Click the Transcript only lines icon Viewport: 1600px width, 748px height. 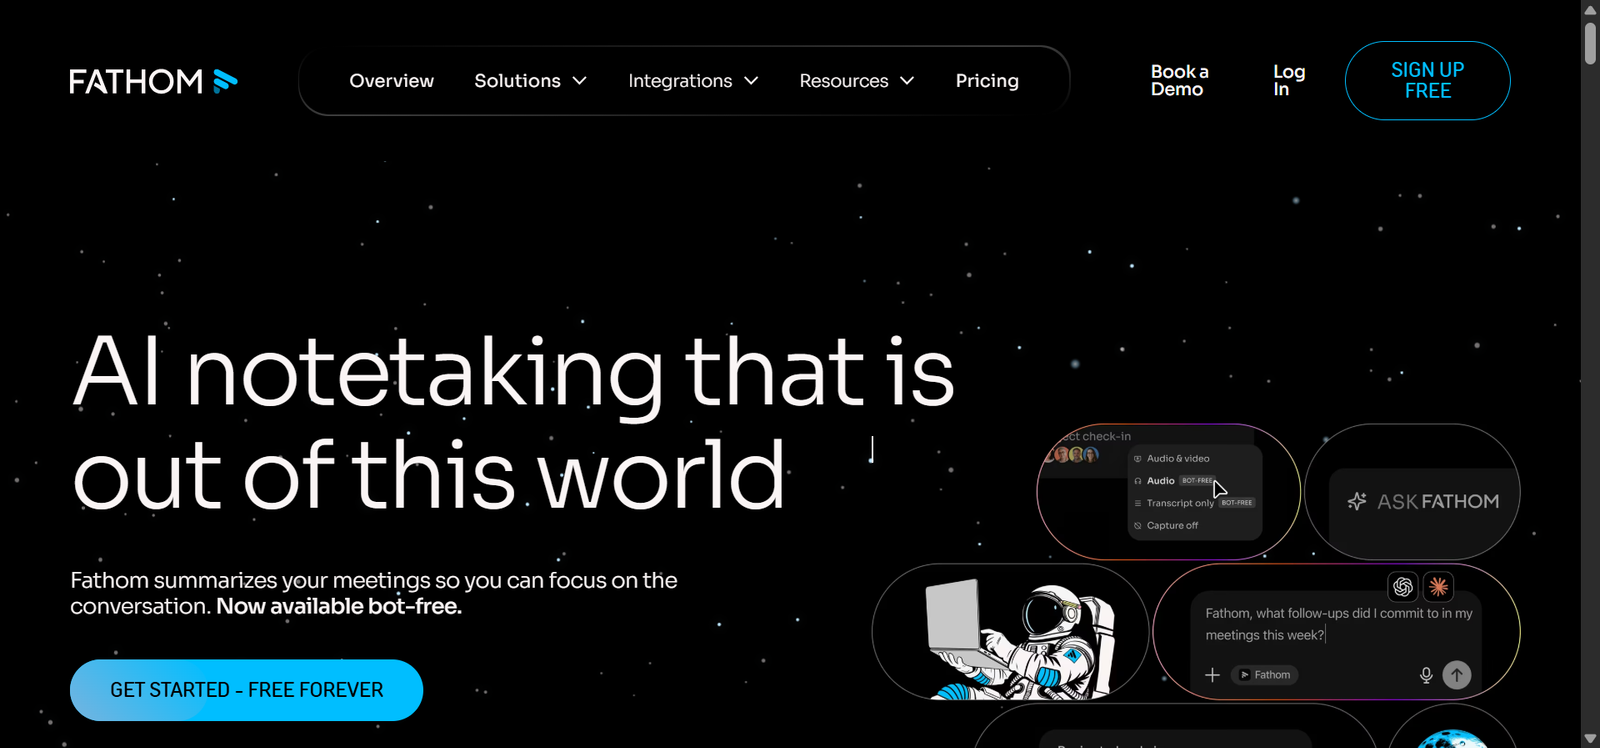point(1138,503)
